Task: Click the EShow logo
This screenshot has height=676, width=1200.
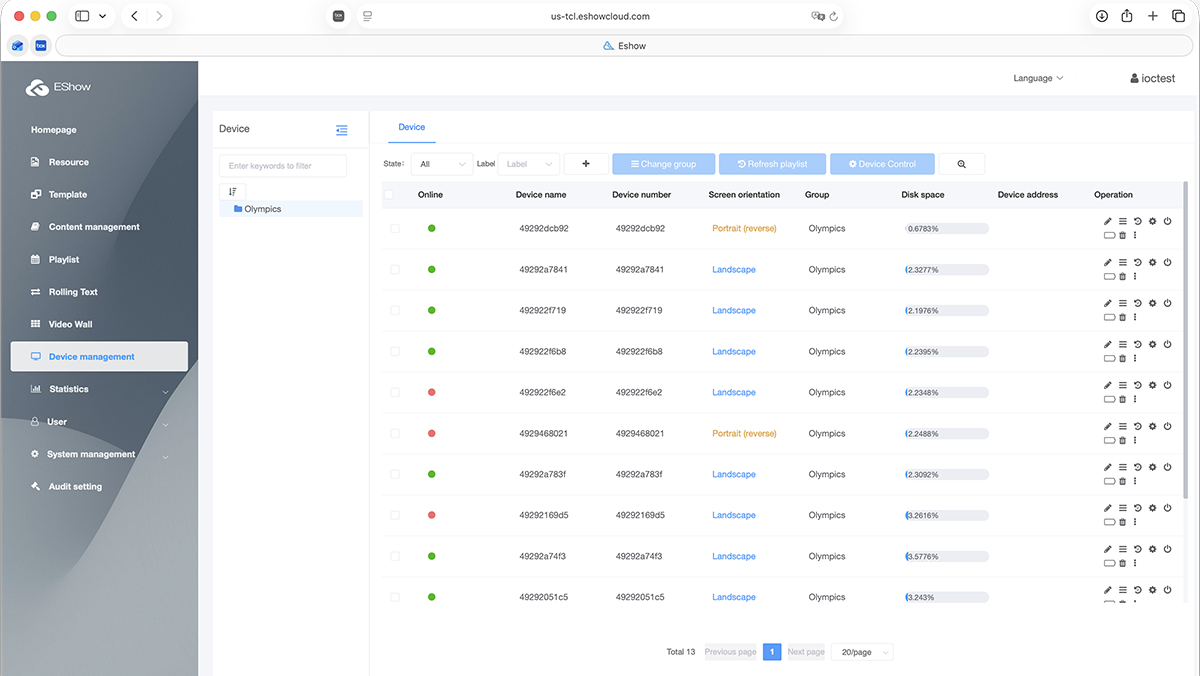Action: 59,87
